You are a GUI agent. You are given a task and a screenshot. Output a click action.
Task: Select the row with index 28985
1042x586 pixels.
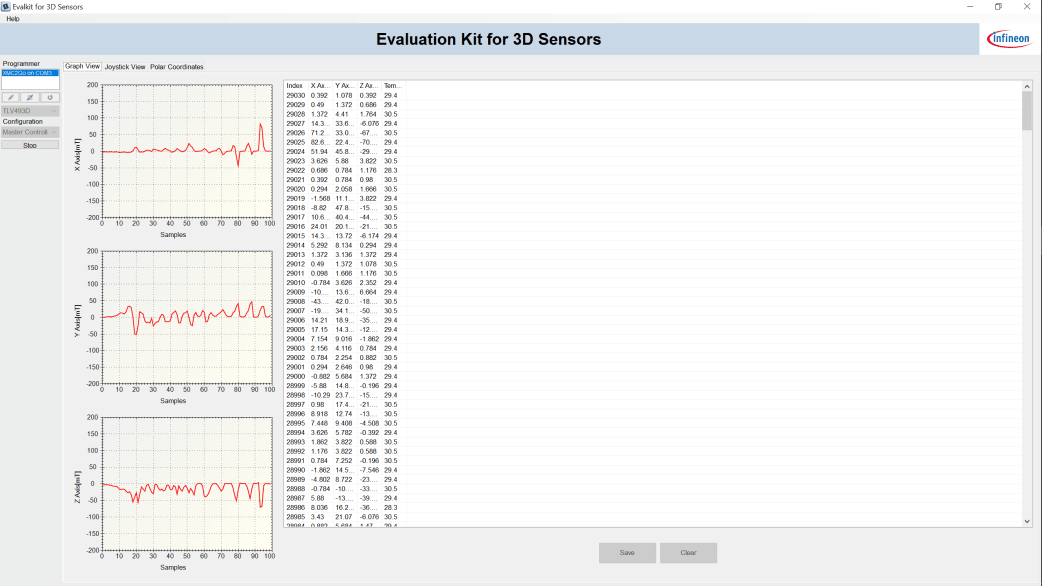tap(344, 517)
